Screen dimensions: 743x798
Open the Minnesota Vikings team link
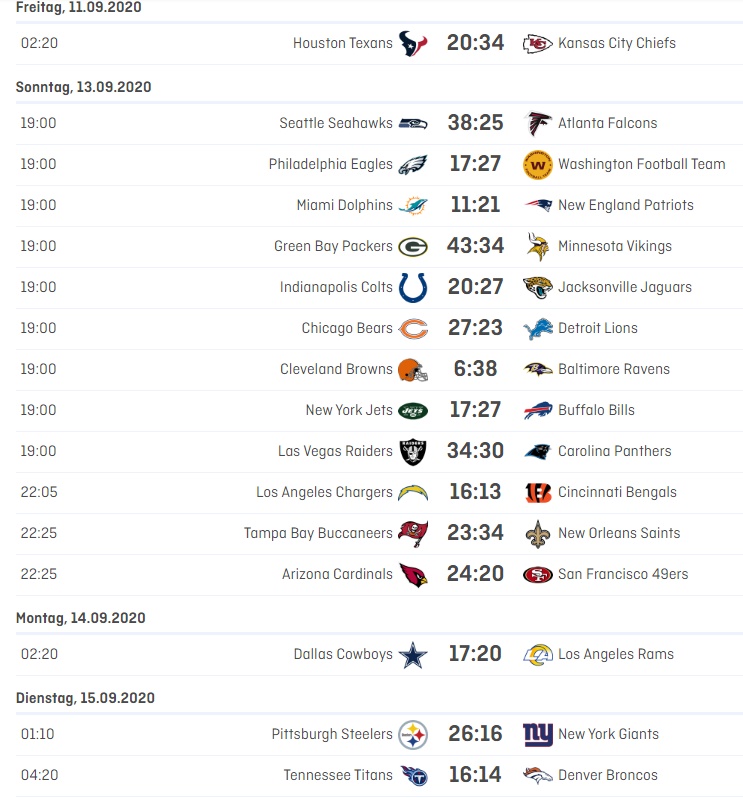pos(614,246)
